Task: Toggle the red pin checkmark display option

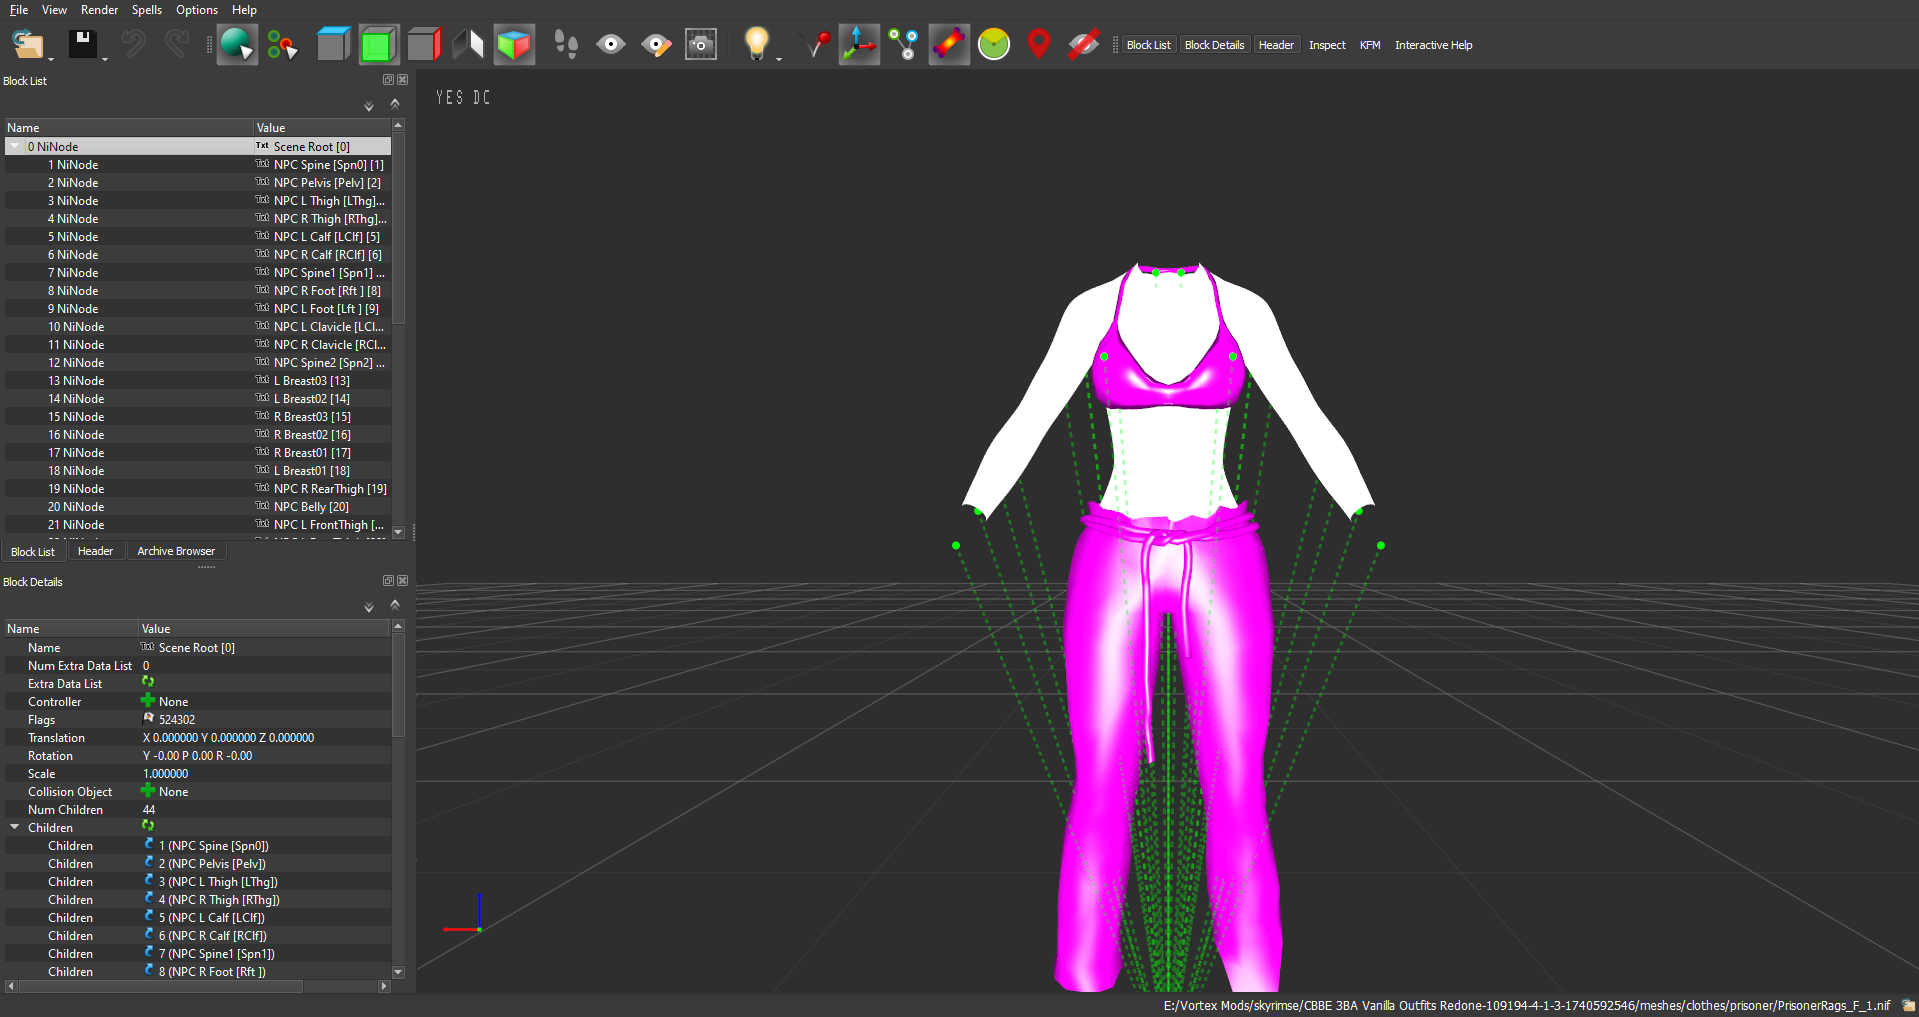Action: point(816,45)
